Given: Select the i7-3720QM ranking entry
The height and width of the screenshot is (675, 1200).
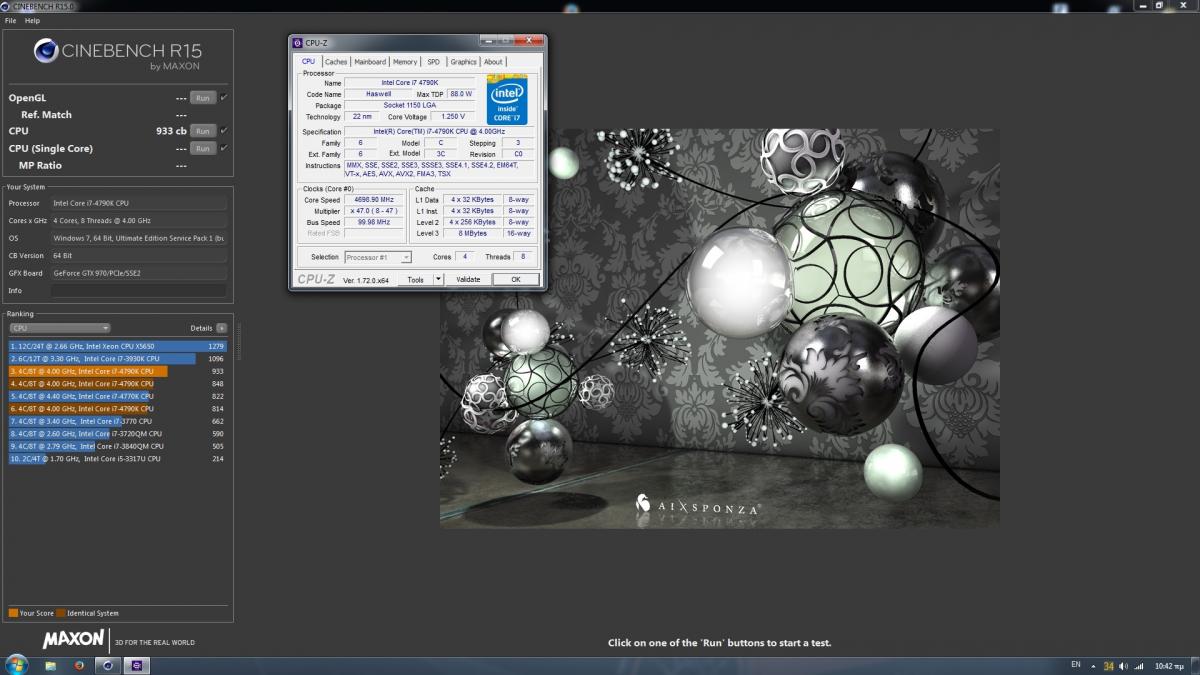Looking at the screenshot, I should [x=118, y=433].
